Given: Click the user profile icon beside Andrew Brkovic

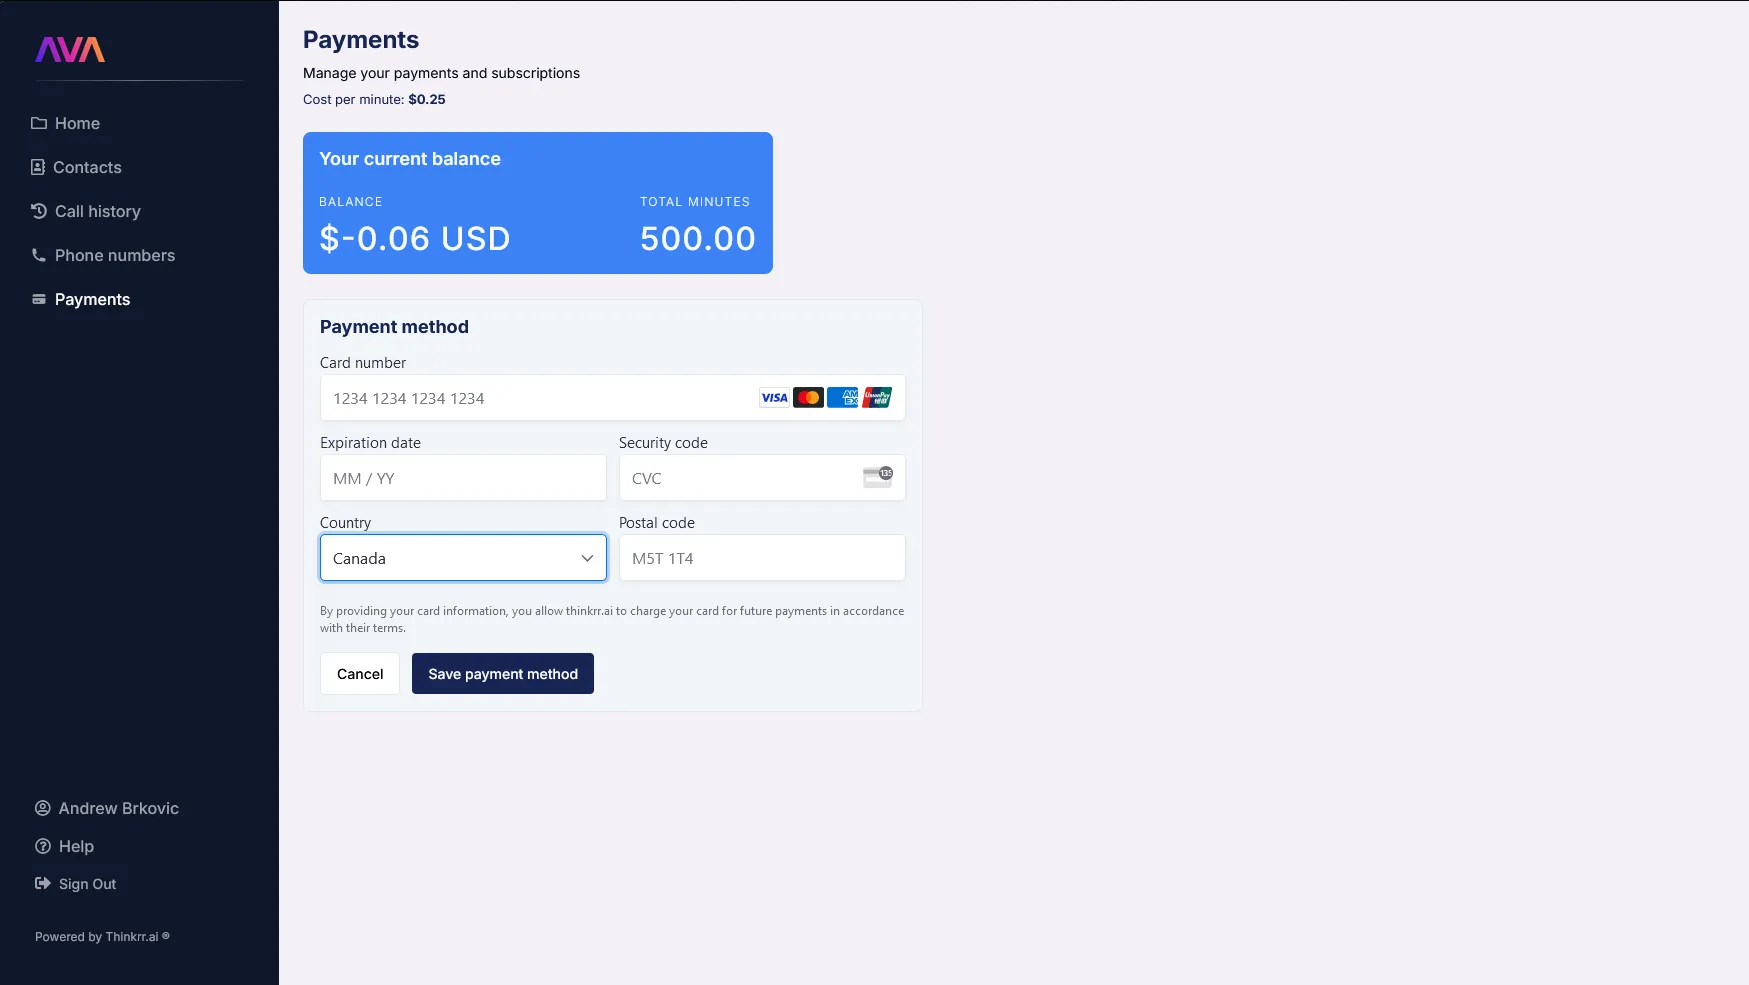Looking at the screenshot, I should (43, 808).
